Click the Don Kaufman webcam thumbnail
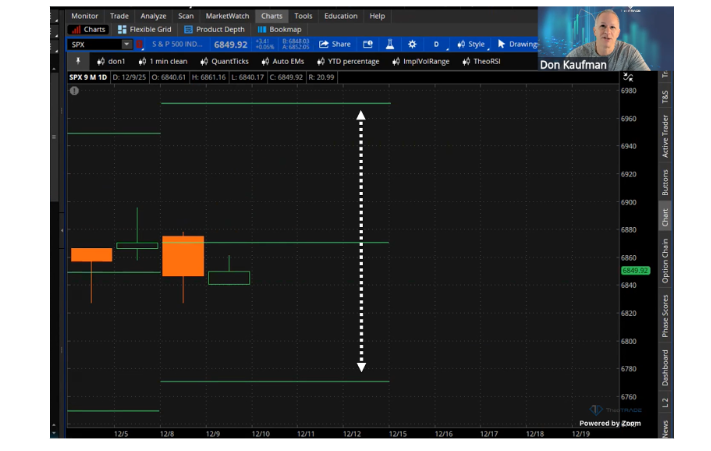Screen dimensions: 711x451 click(605, 39)
